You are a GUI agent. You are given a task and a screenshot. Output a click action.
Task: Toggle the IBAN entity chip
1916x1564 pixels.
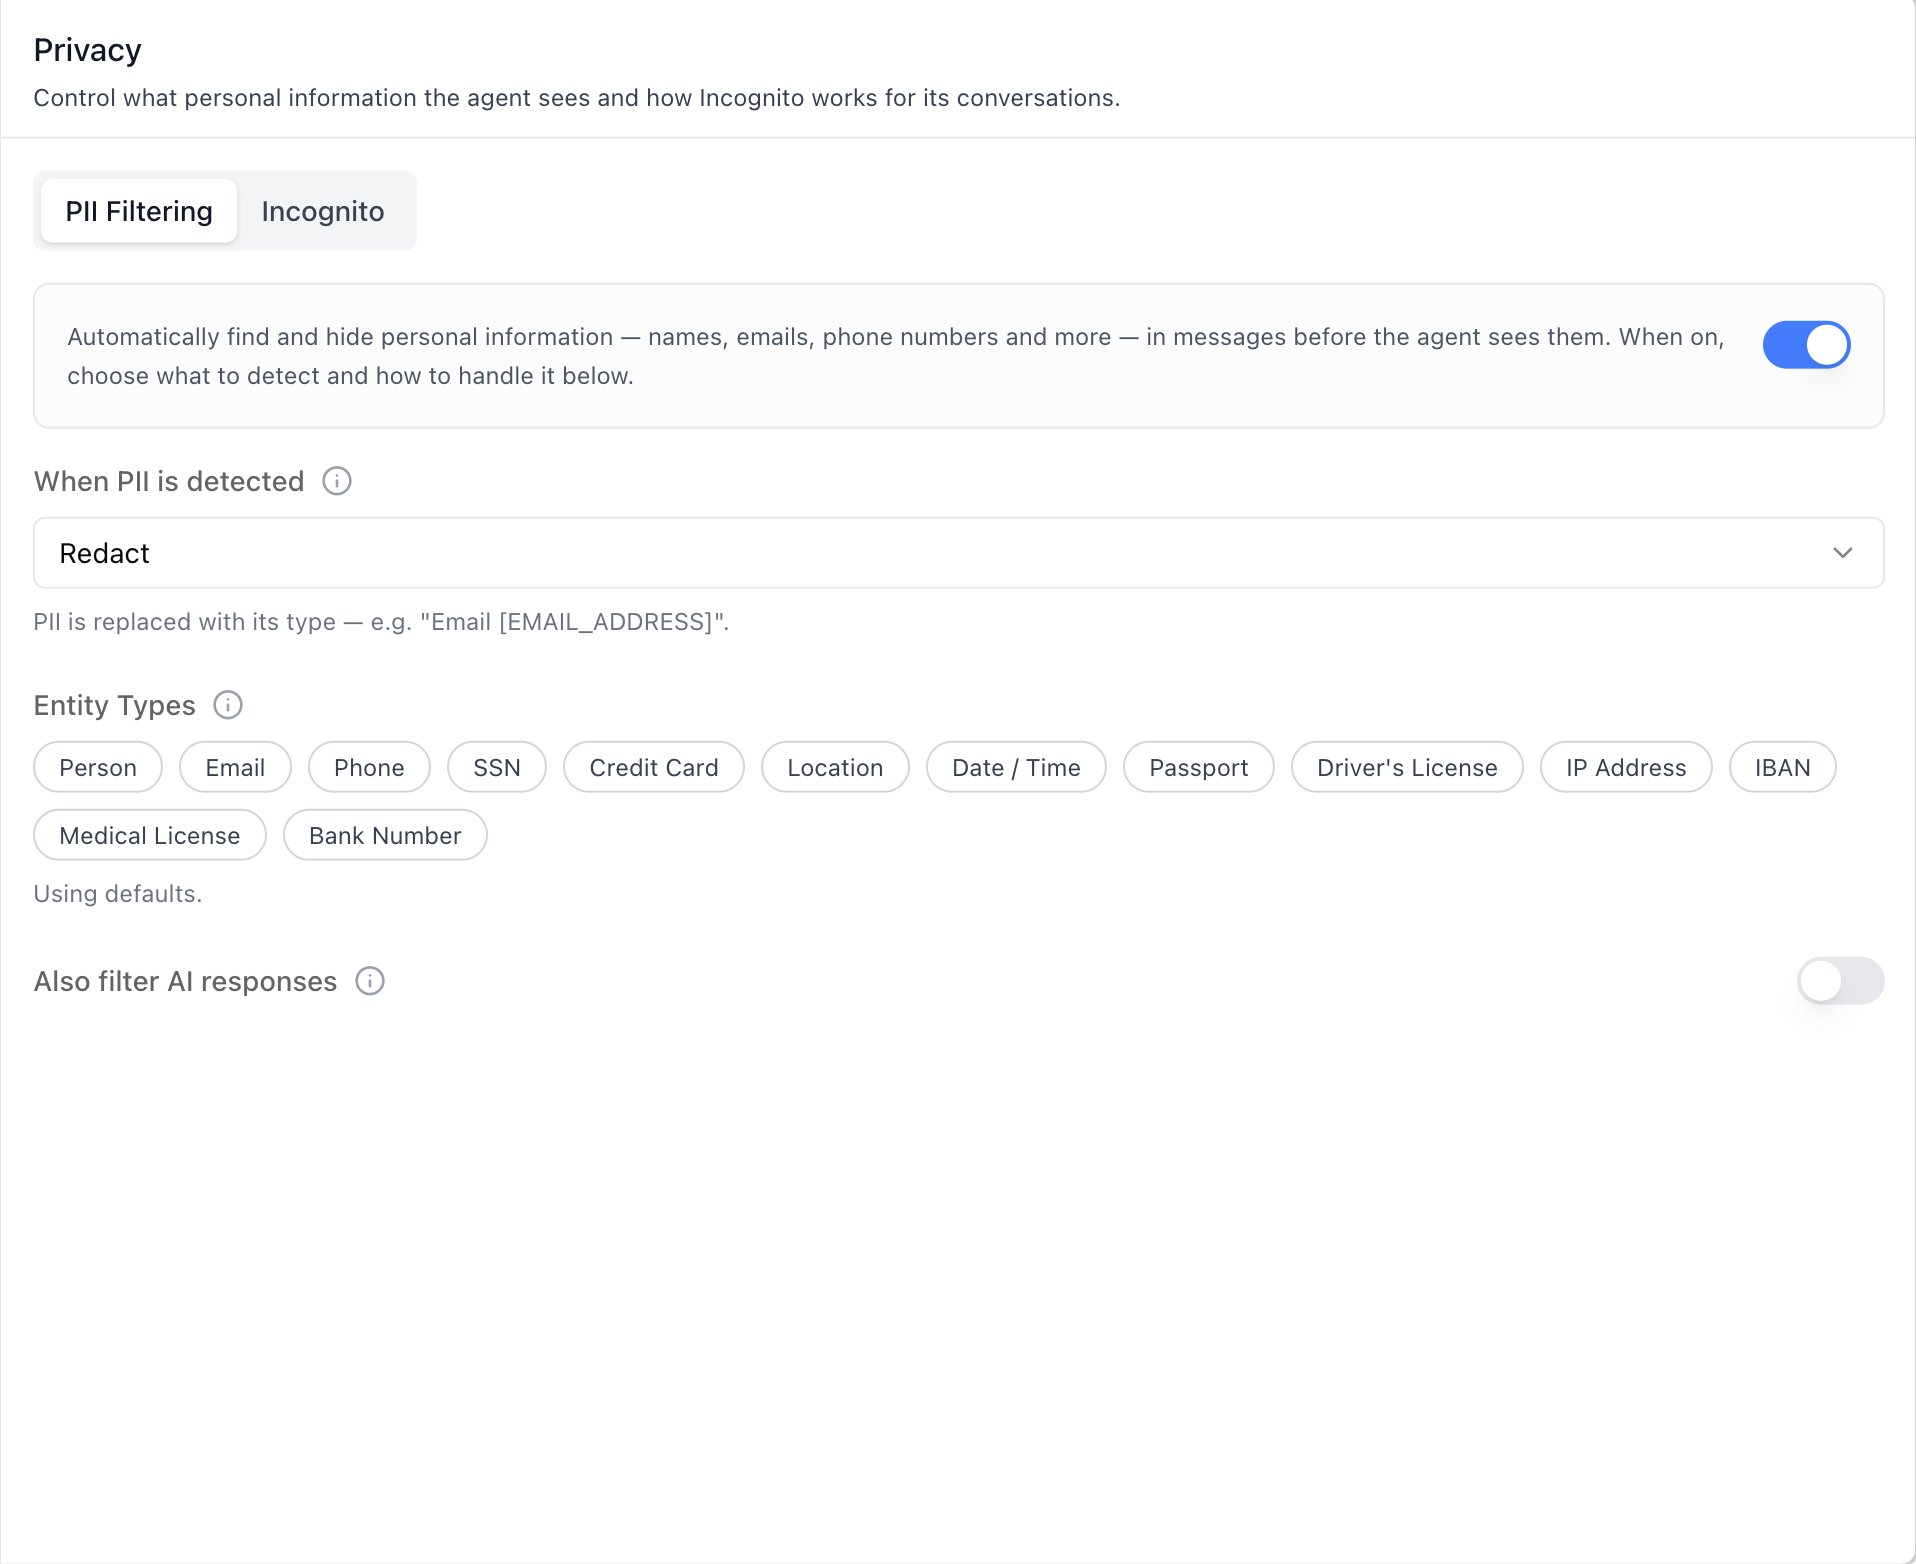[x=1783, y=767]
